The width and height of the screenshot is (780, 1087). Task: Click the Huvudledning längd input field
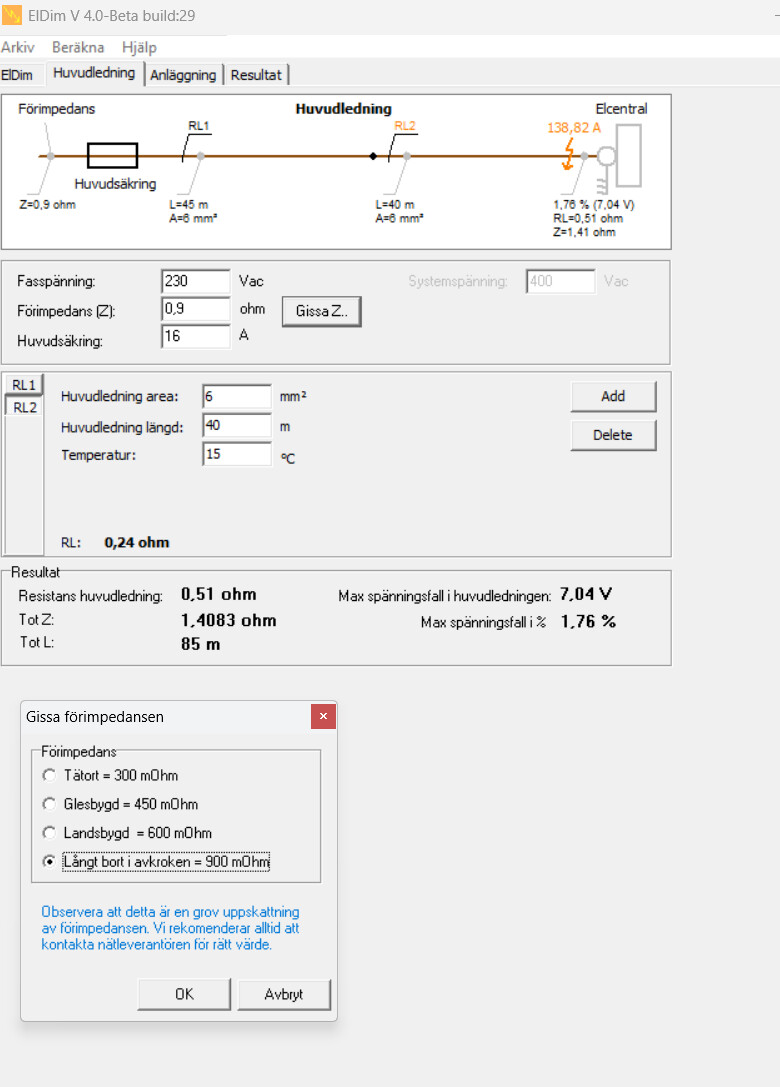(x=236, y=426)
